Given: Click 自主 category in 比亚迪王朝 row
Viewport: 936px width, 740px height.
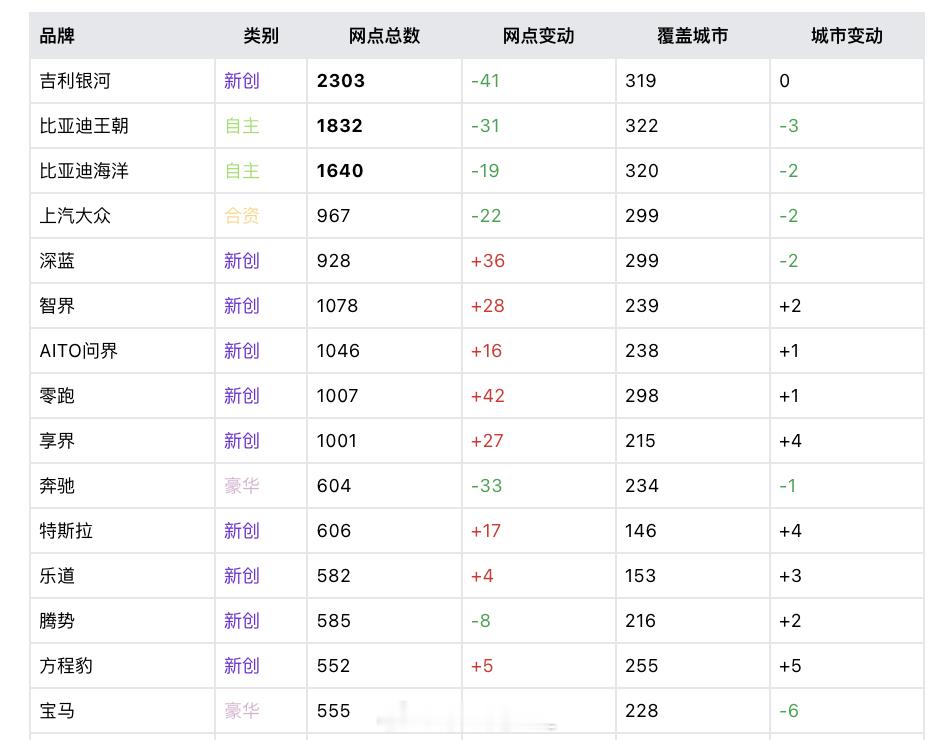Looking at the screenshot, I should coord(242,126).
